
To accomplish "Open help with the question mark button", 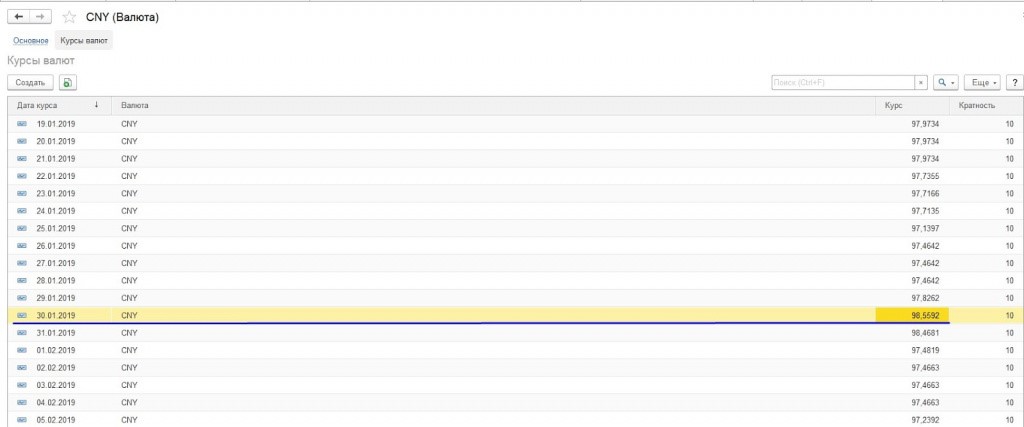I will 1013,83.
